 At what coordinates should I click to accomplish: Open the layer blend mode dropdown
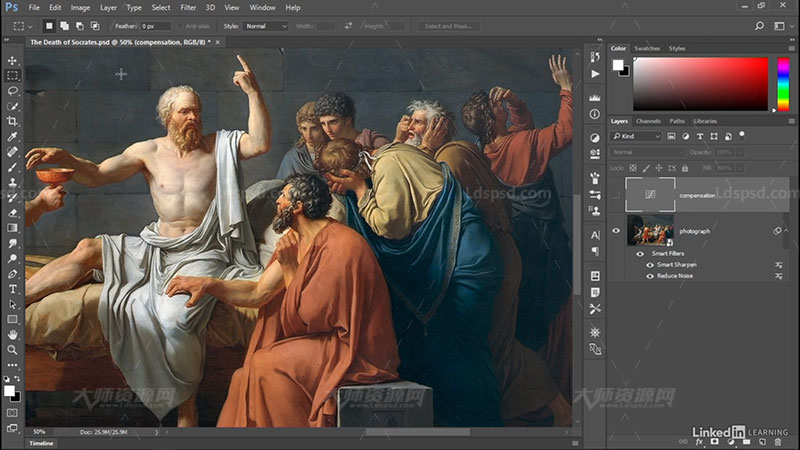tap(647, 152)
